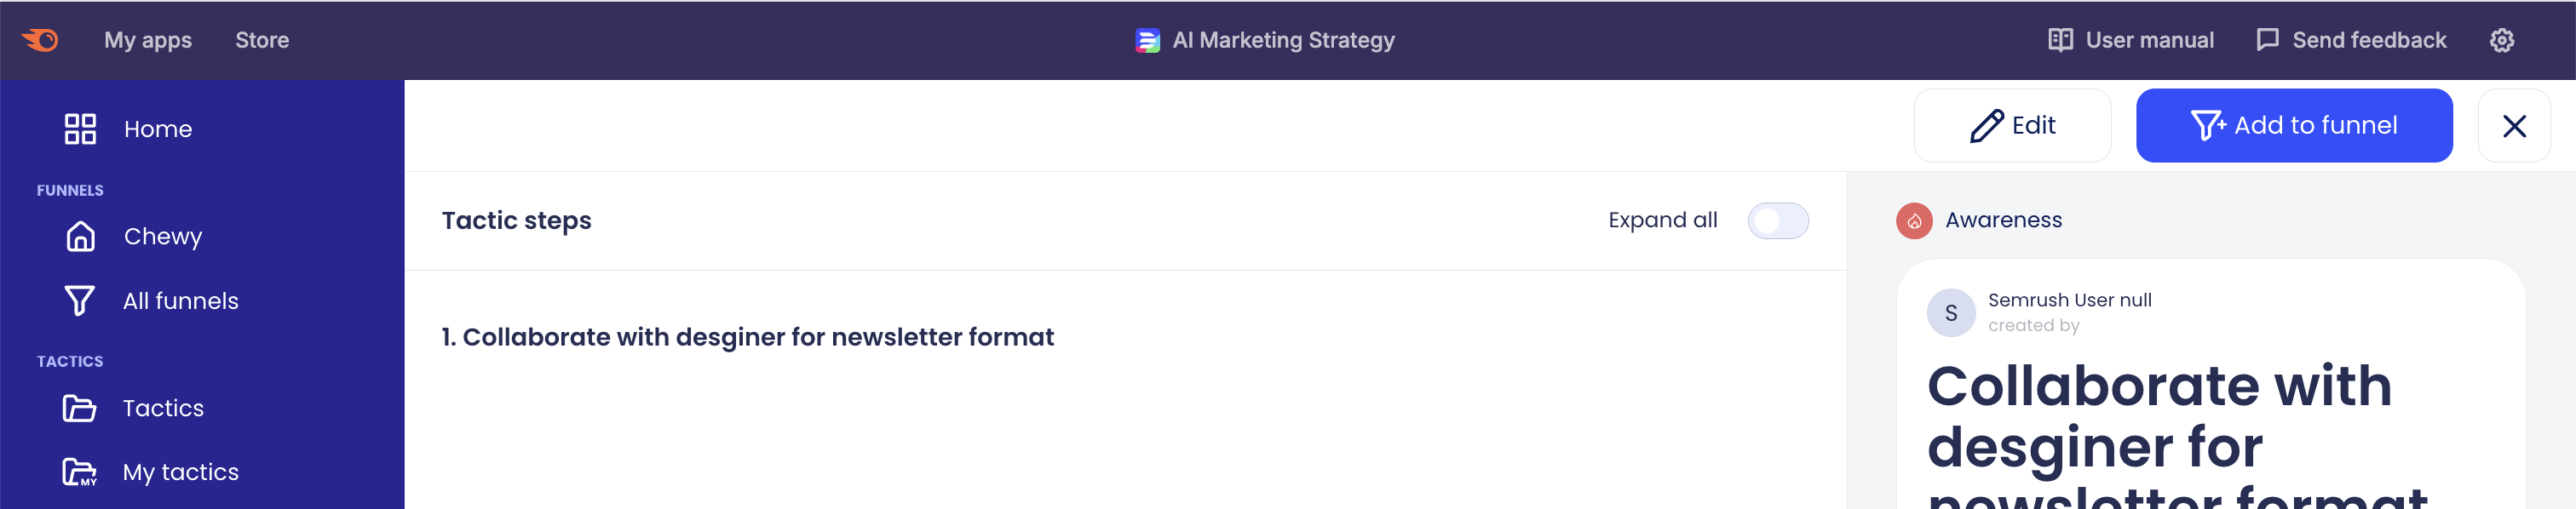Close the tactic details panel
This screenshot has width=2576, height=509.
2513,126
